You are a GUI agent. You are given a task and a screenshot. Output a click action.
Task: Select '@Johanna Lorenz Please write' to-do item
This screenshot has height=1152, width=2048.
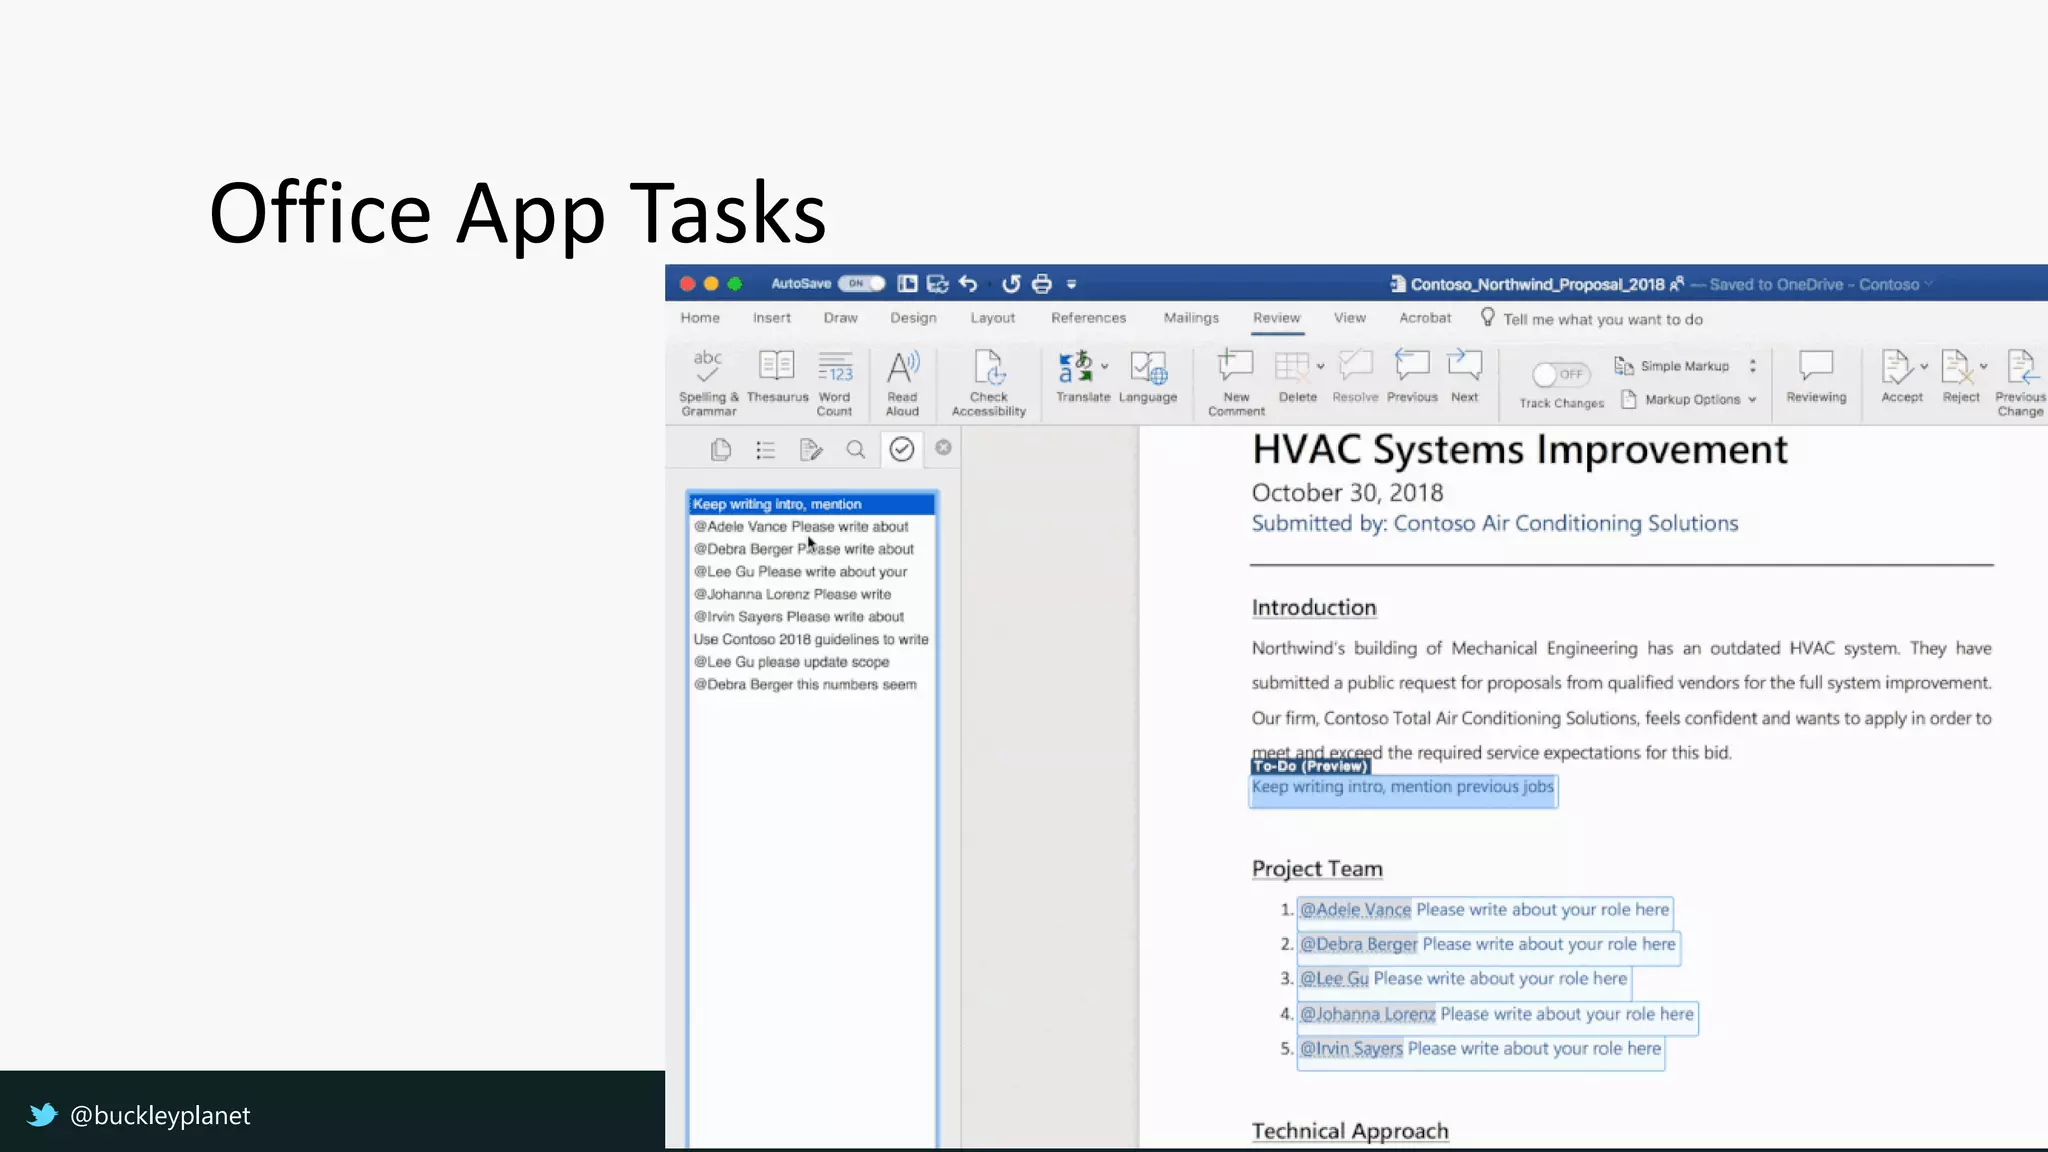pyautogui.click(x=812, y=594)
